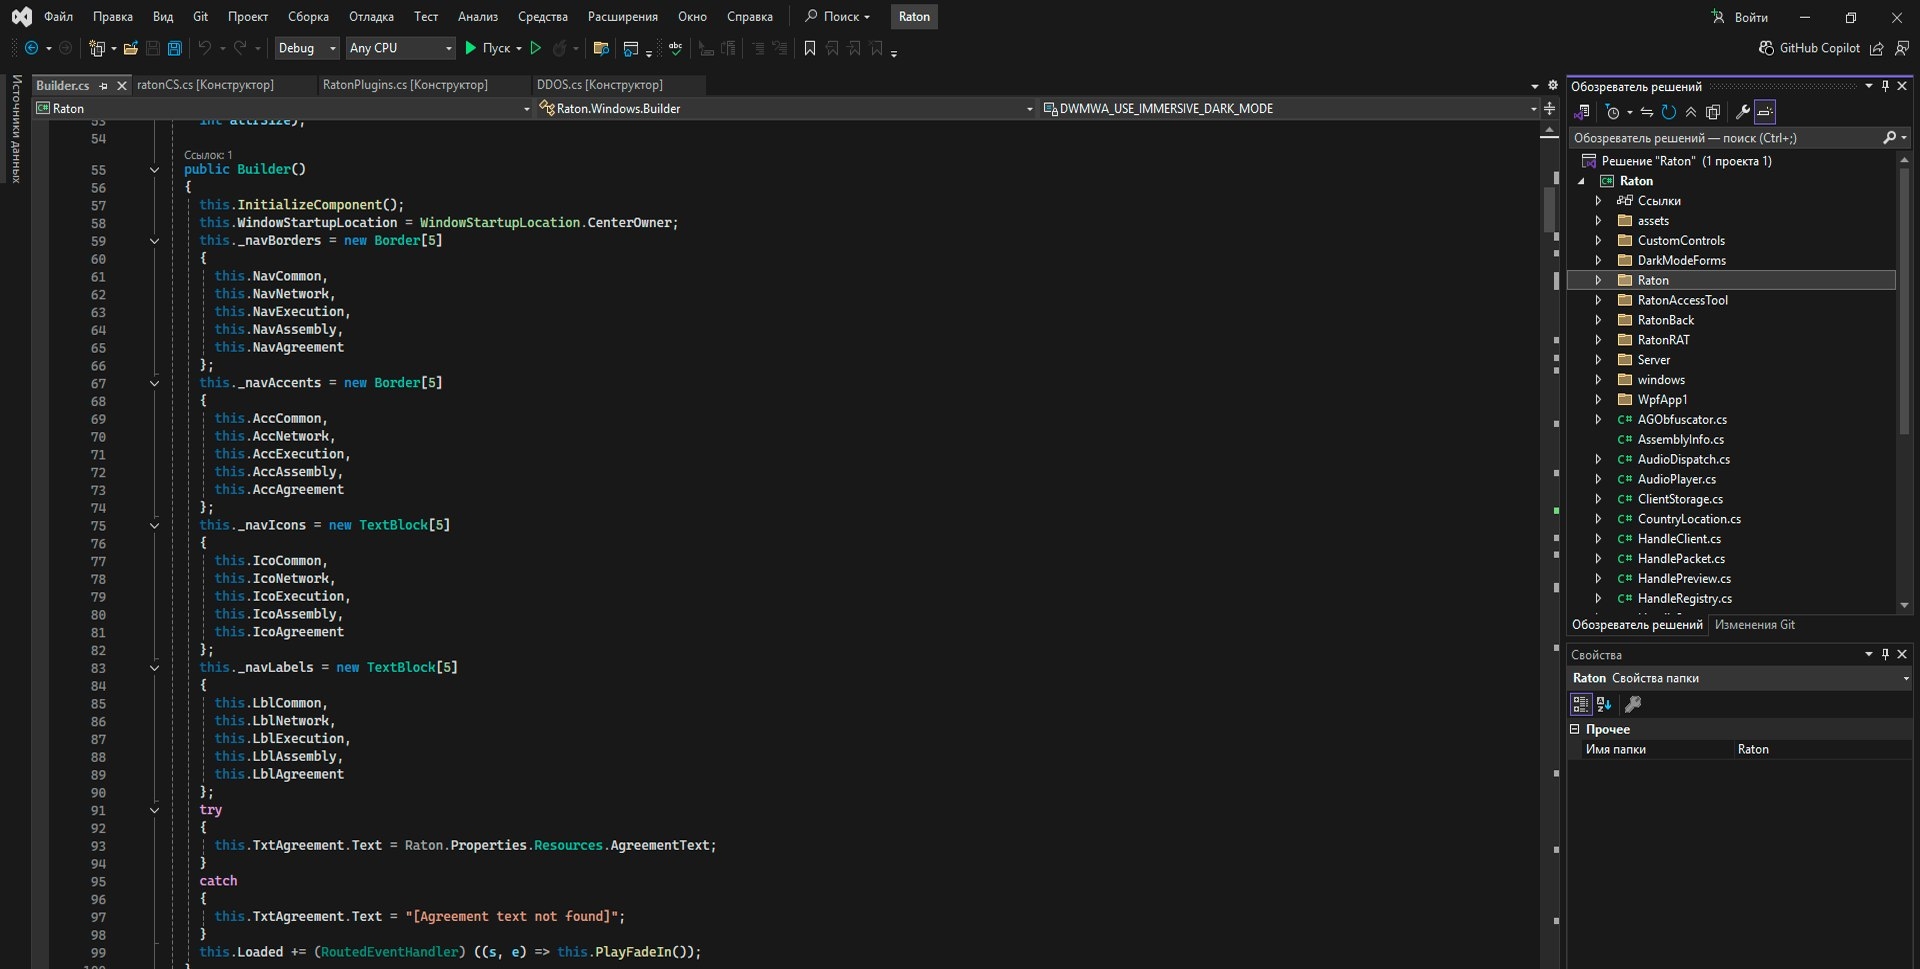Viewport: 1920px width, 969px height.
Task: Collapse the Прочее section in Properties
Action: (1575, 730)
